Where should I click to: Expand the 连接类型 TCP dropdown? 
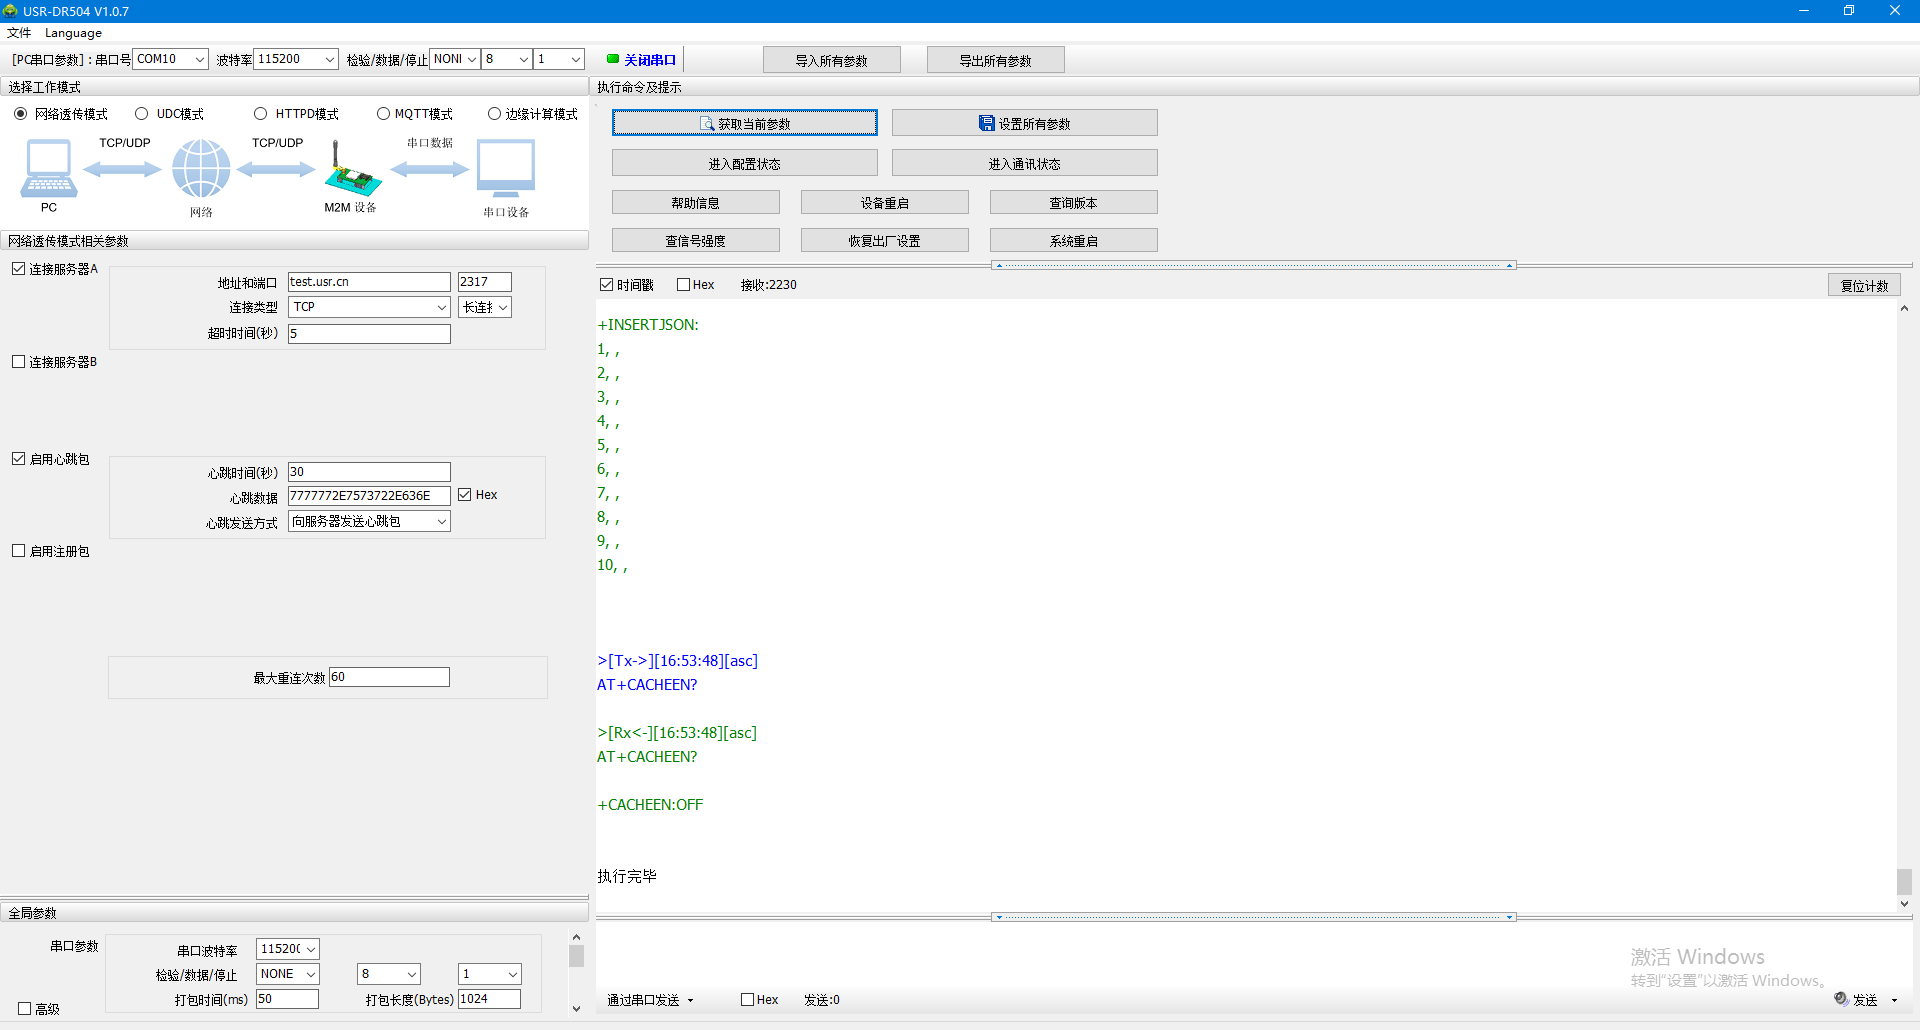[x=441, y=307]
